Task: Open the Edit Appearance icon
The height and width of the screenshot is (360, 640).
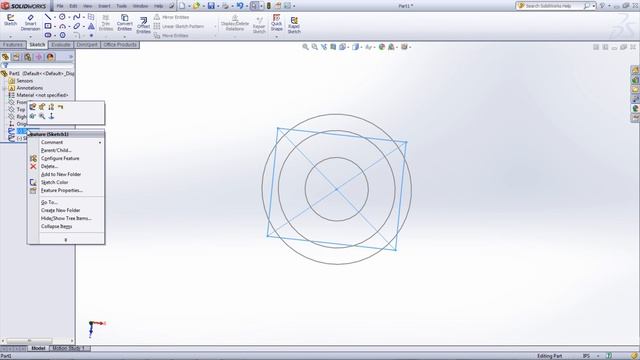Action: point(382,47)
